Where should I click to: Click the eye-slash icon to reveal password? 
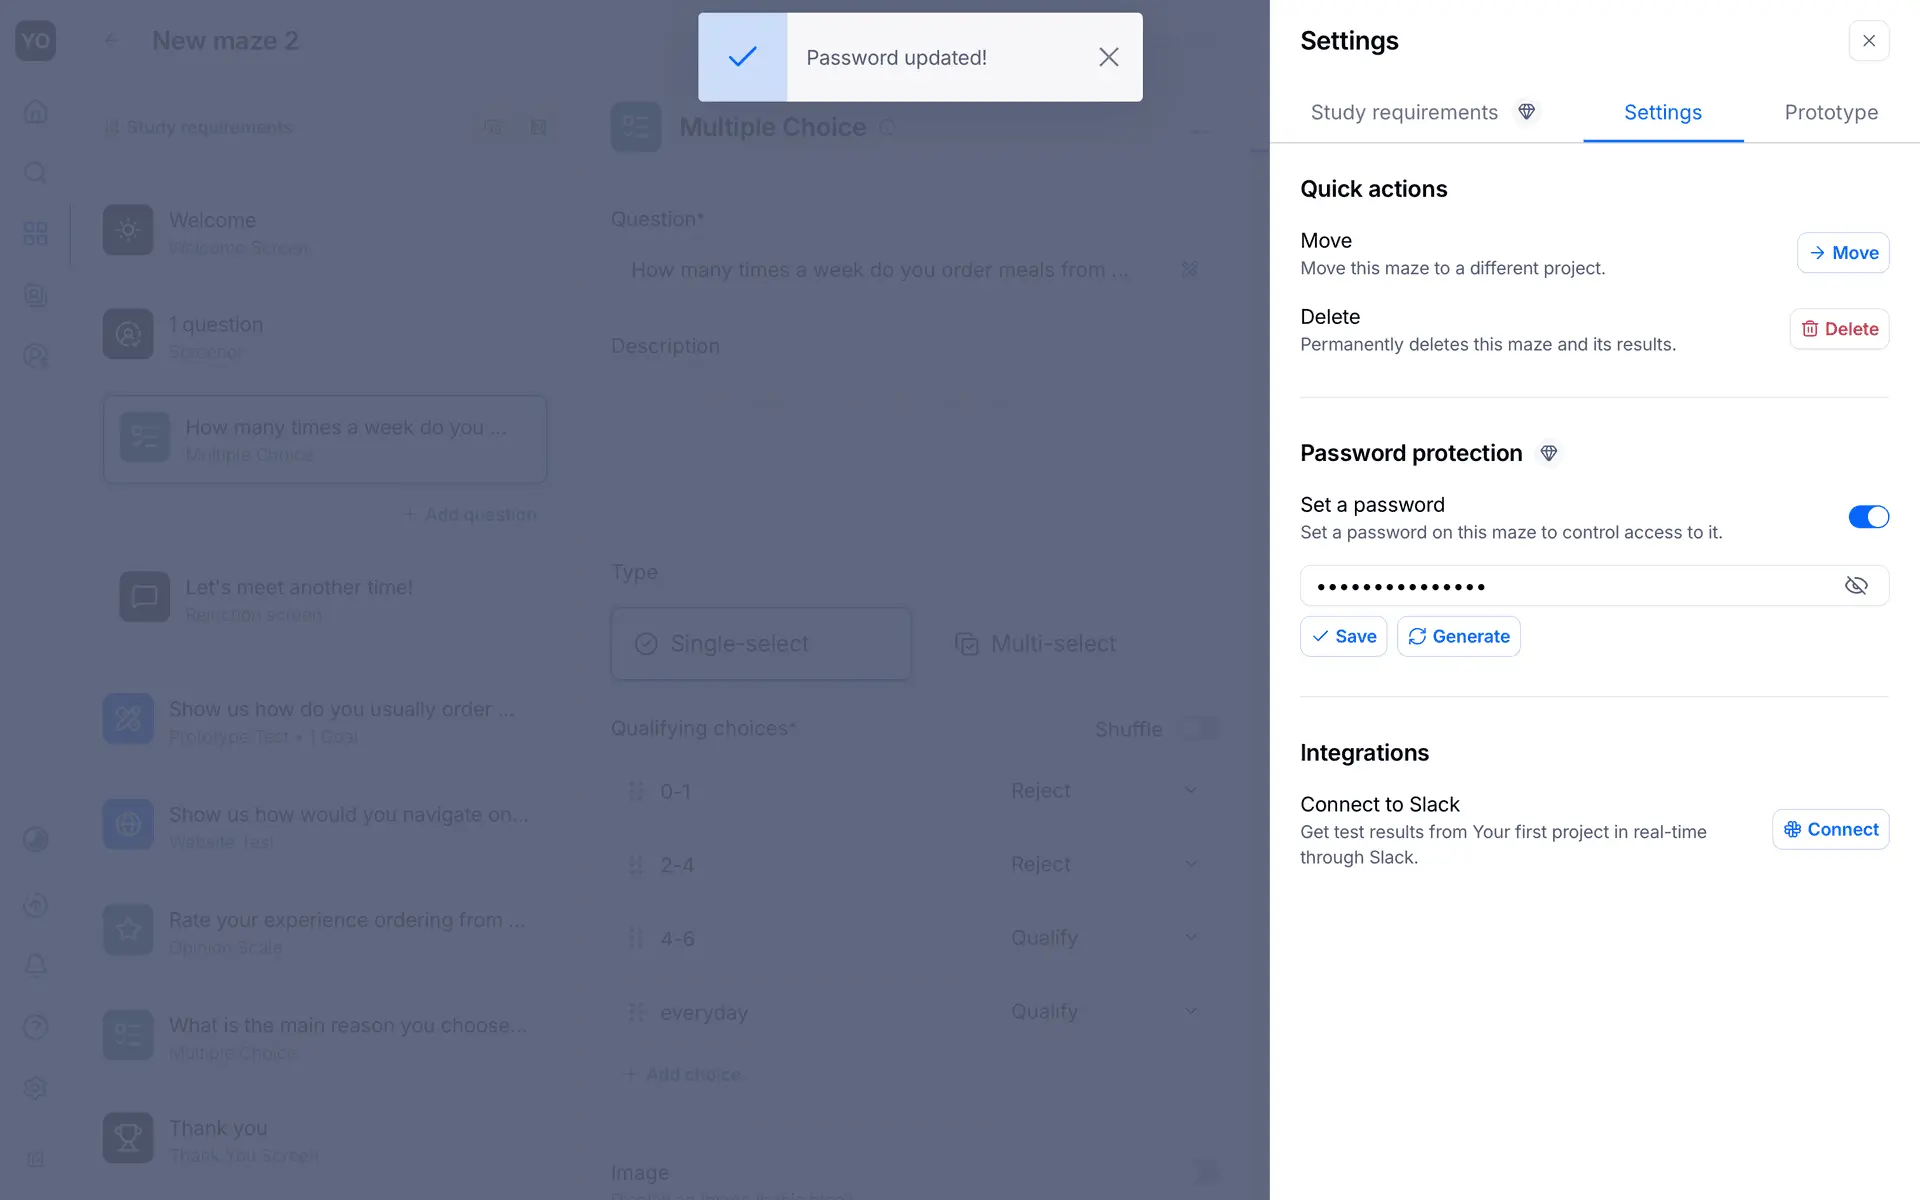1855,586
